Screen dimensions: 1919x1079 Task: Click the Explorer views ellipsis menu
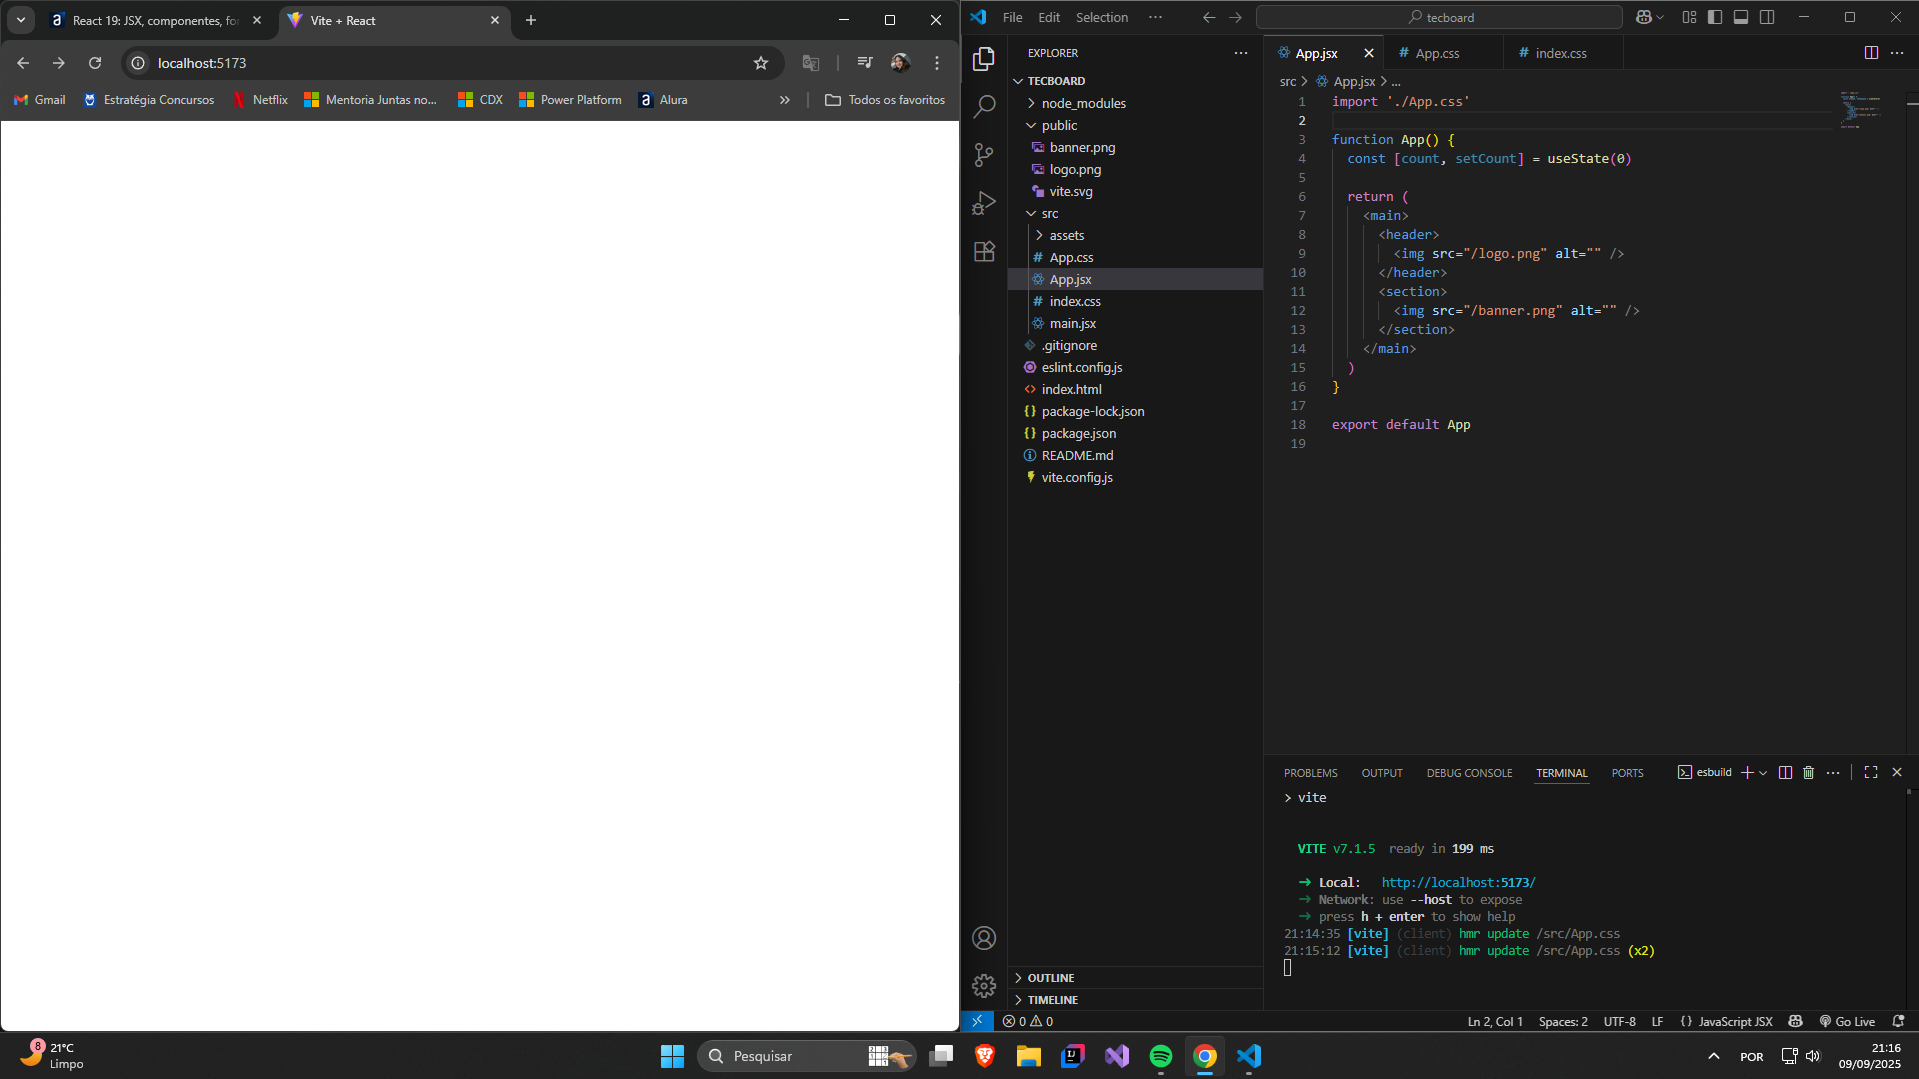point(1241,53)
